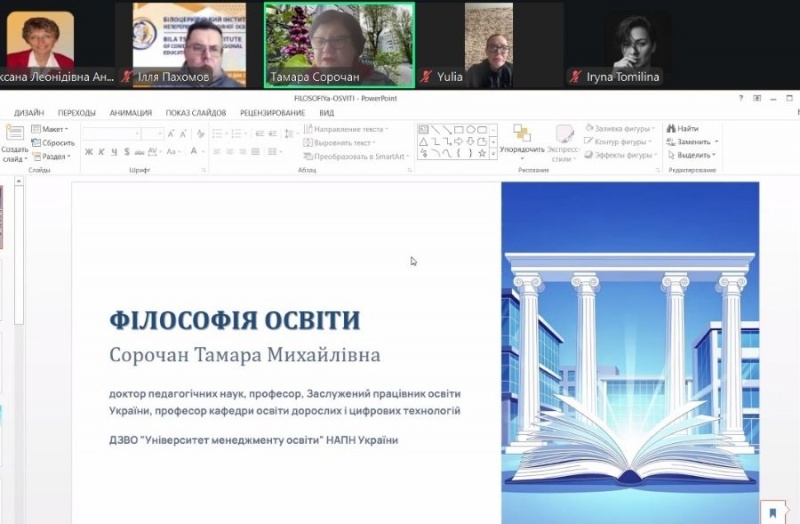Open the ДИЗАЙН ribbon tab
The image size is (800, 524).
click(x=28, y=113)
